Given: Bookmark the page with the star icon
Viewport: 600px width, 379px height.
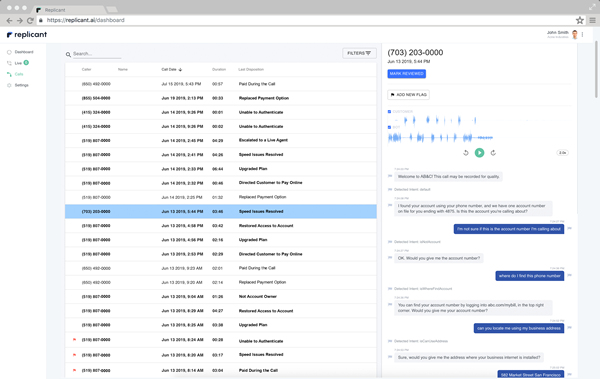Looking at the screenshot, I should [580, 20].
